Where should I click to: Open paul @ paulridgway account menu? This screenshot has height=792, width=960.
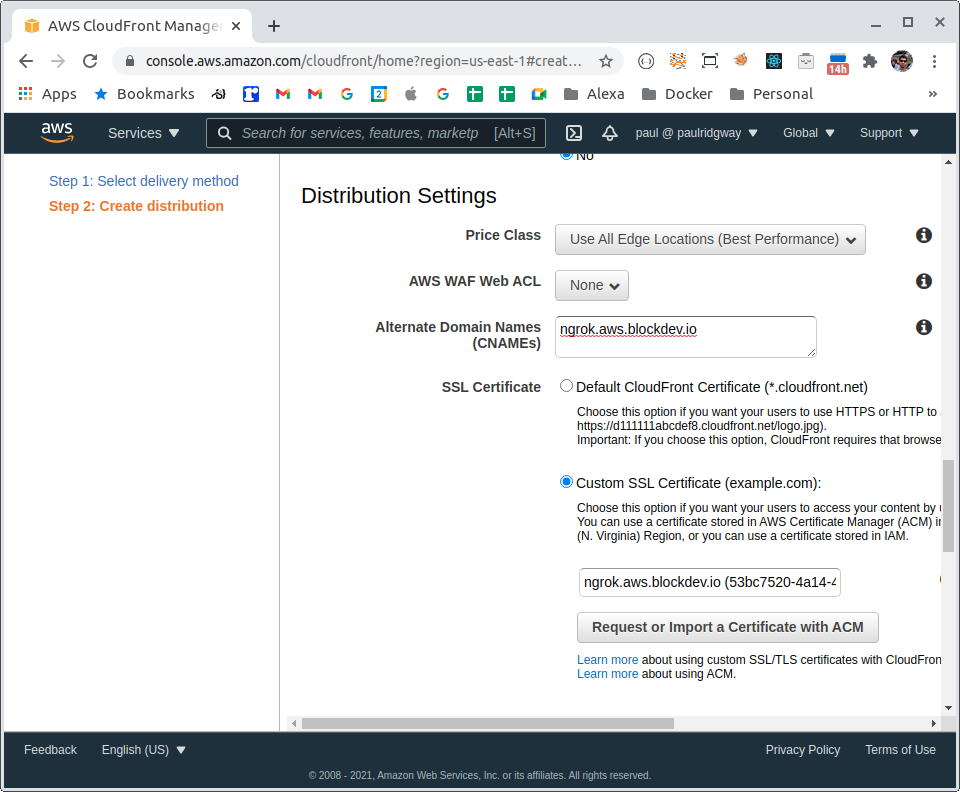point(696,133)
